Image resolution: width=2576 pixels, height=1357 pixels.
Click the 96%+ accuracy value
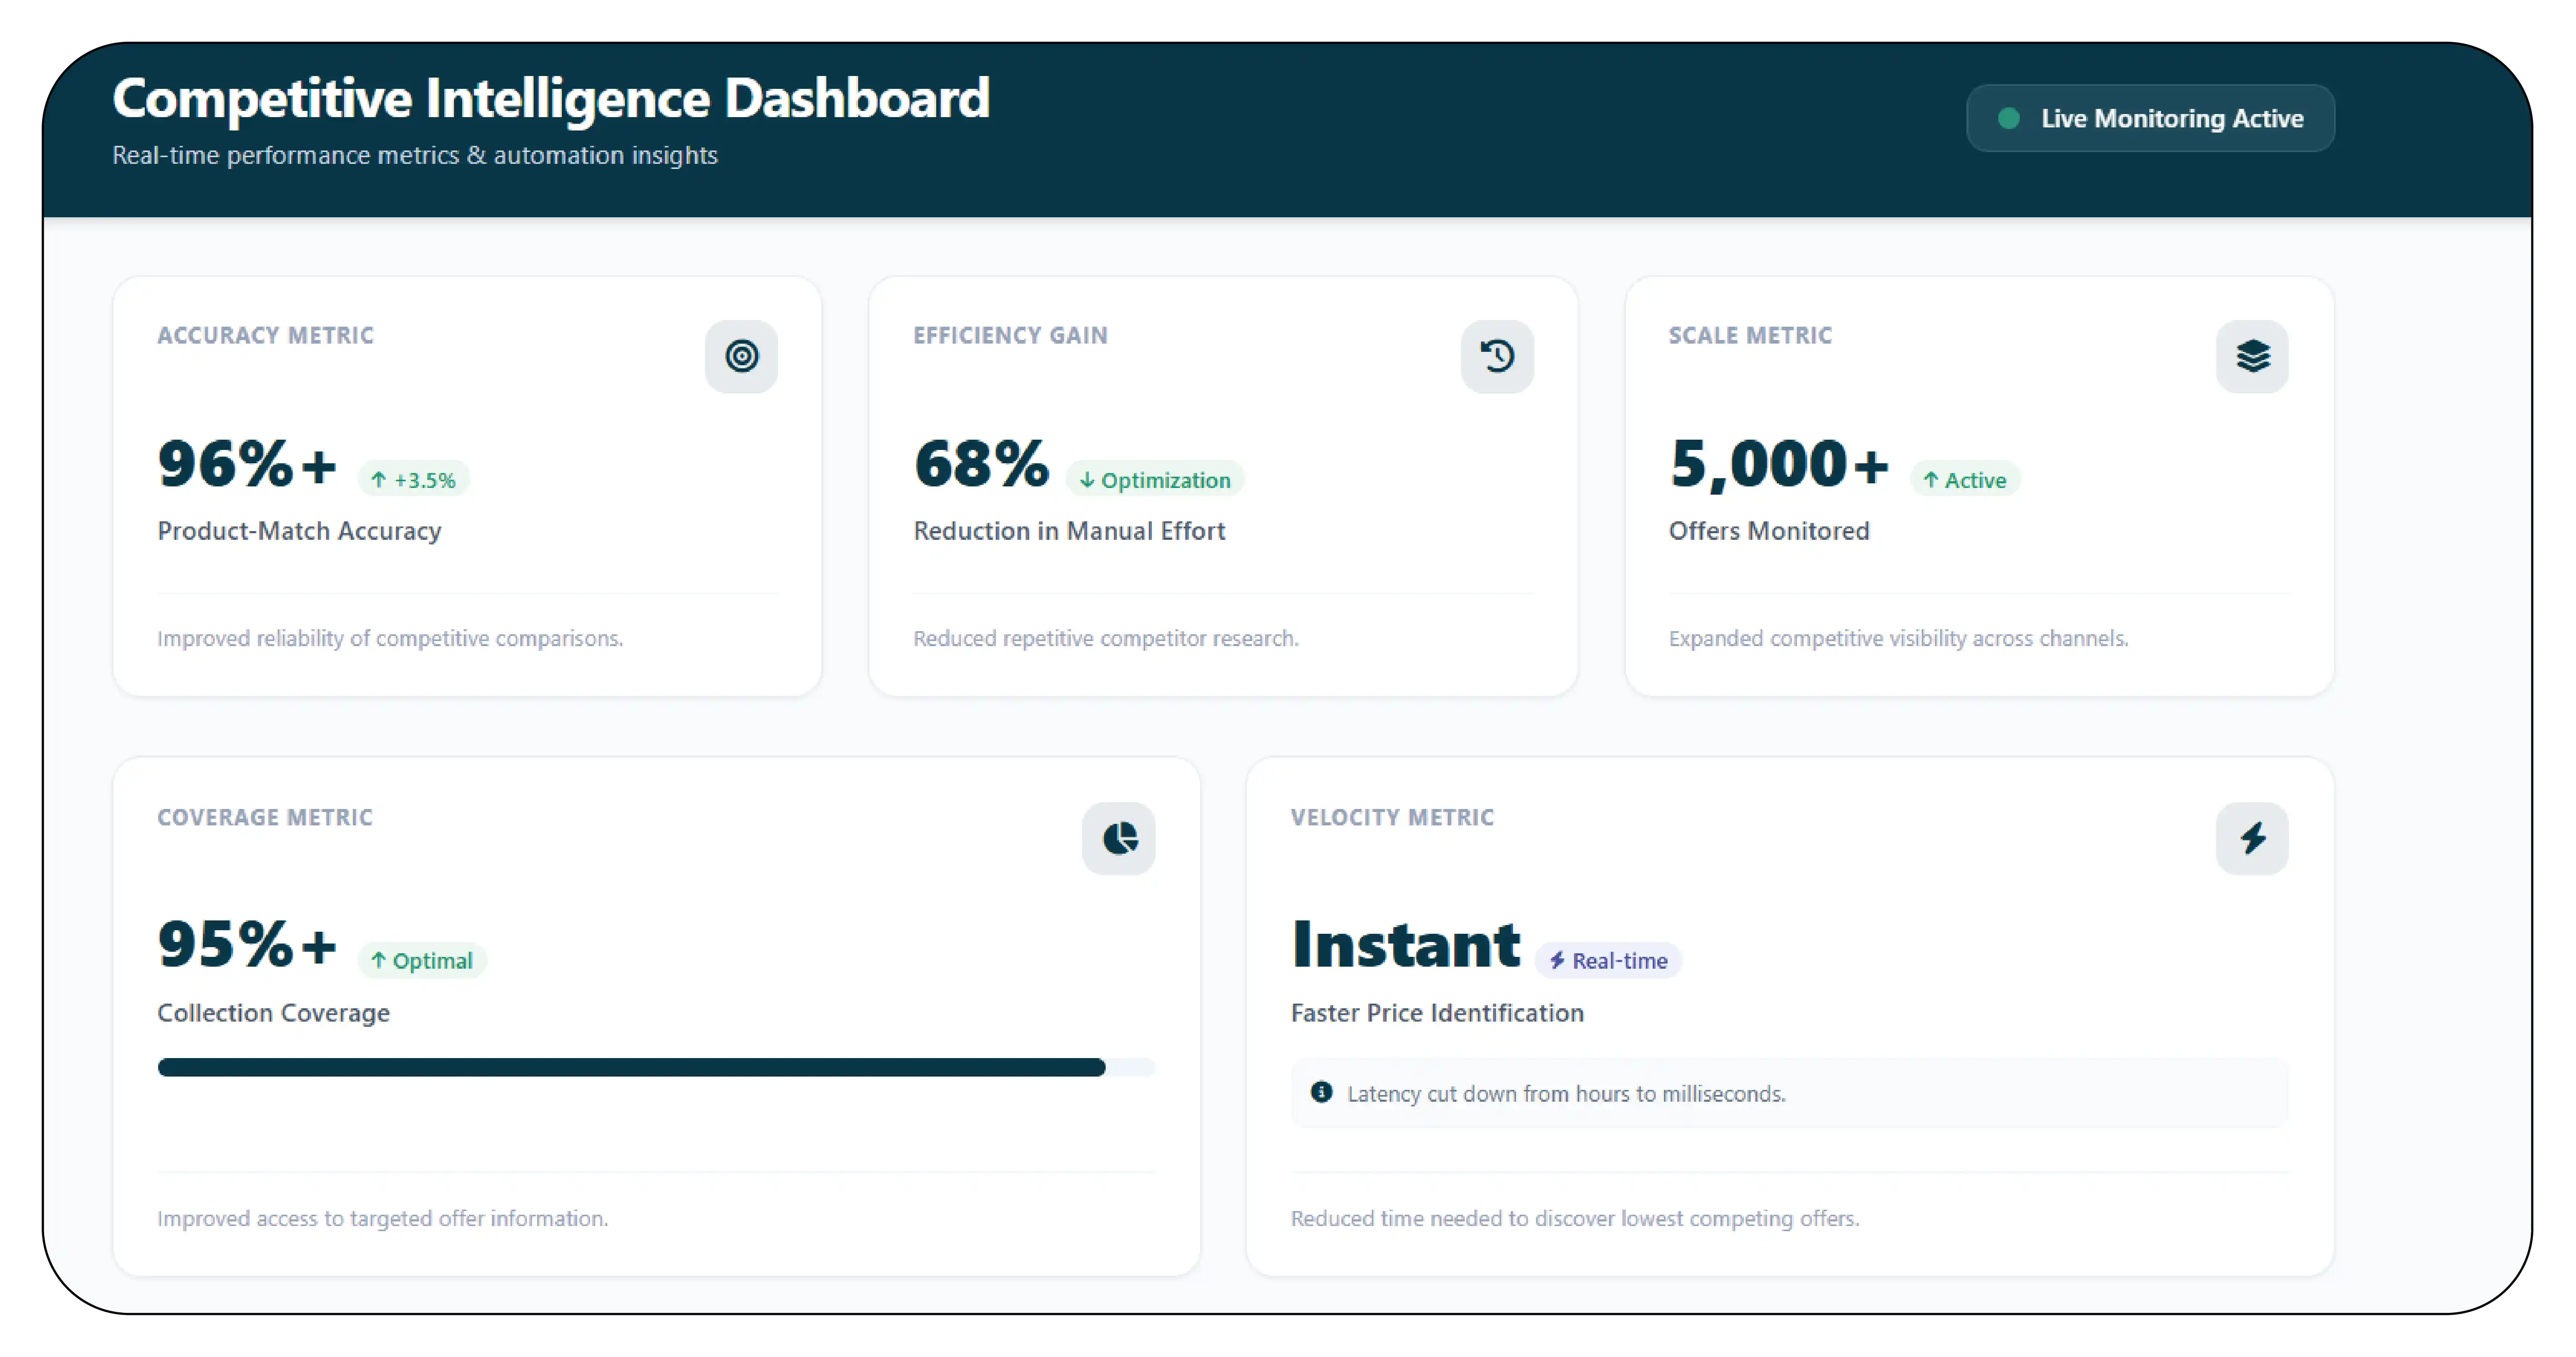[247, 464]
